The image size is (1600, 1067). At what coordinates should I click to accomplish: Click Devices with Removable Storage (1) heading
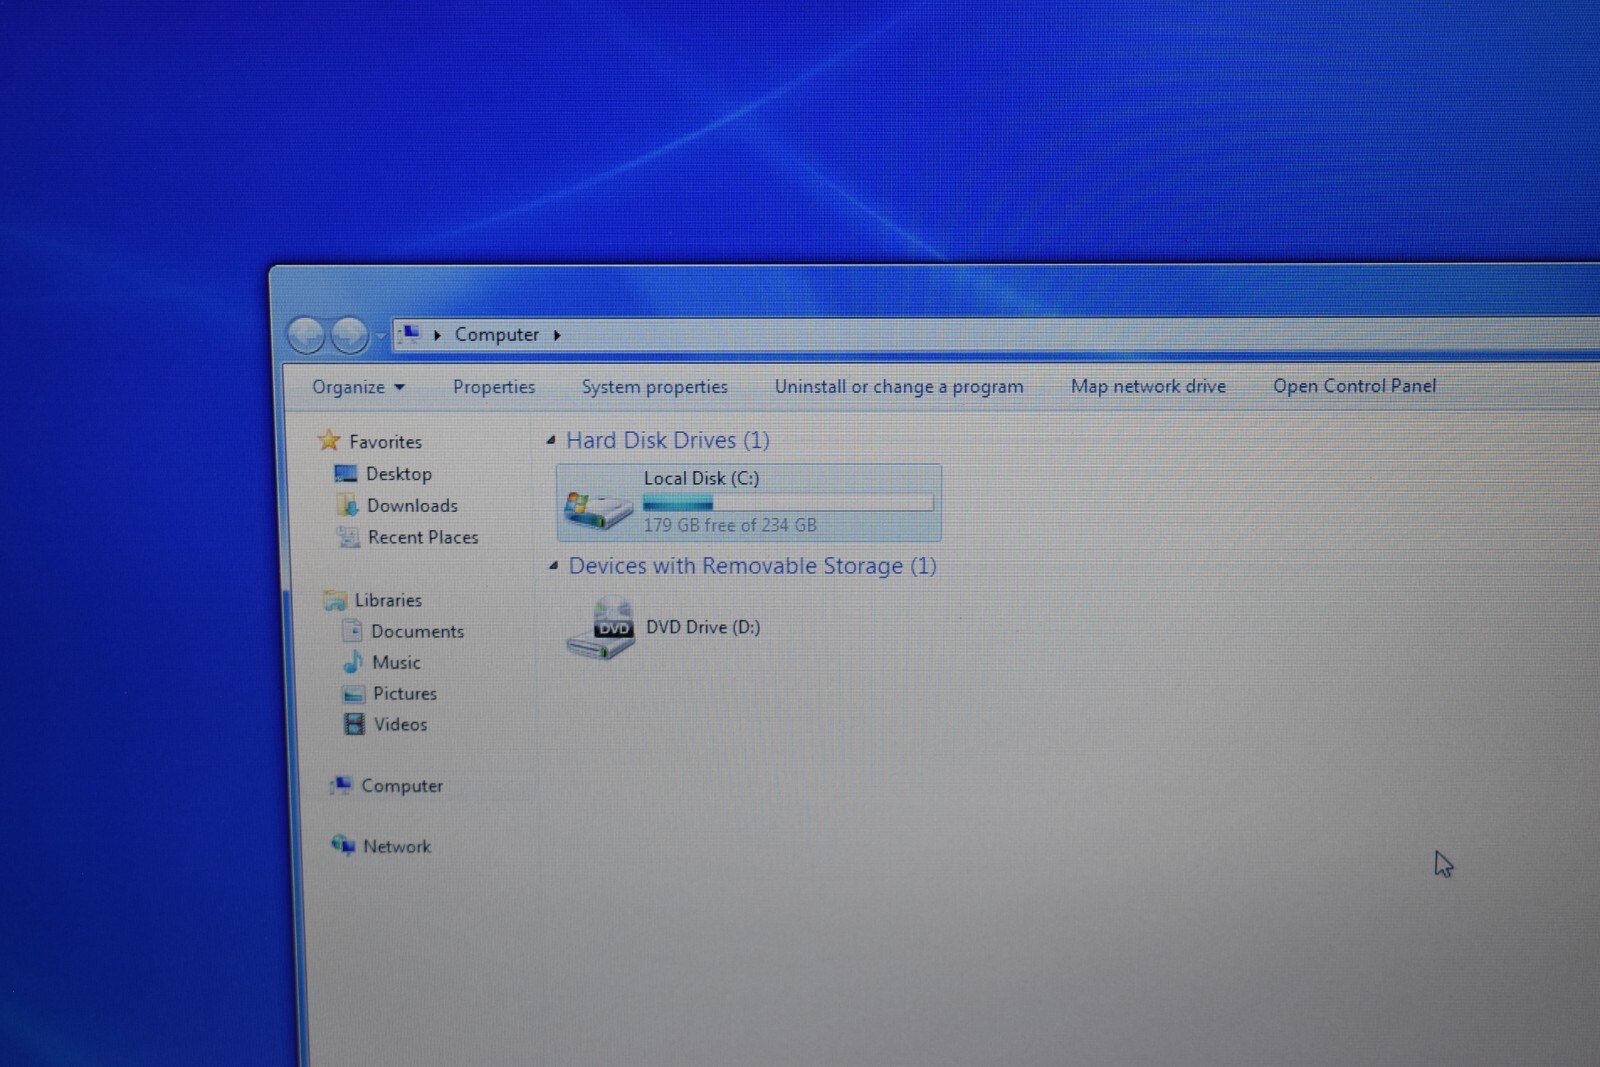[x=752, y=566]
